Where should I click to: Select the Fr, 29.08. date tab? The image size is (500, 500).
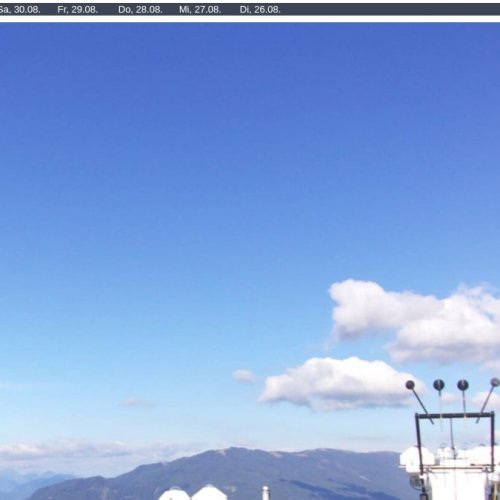[x=78, y=10]
